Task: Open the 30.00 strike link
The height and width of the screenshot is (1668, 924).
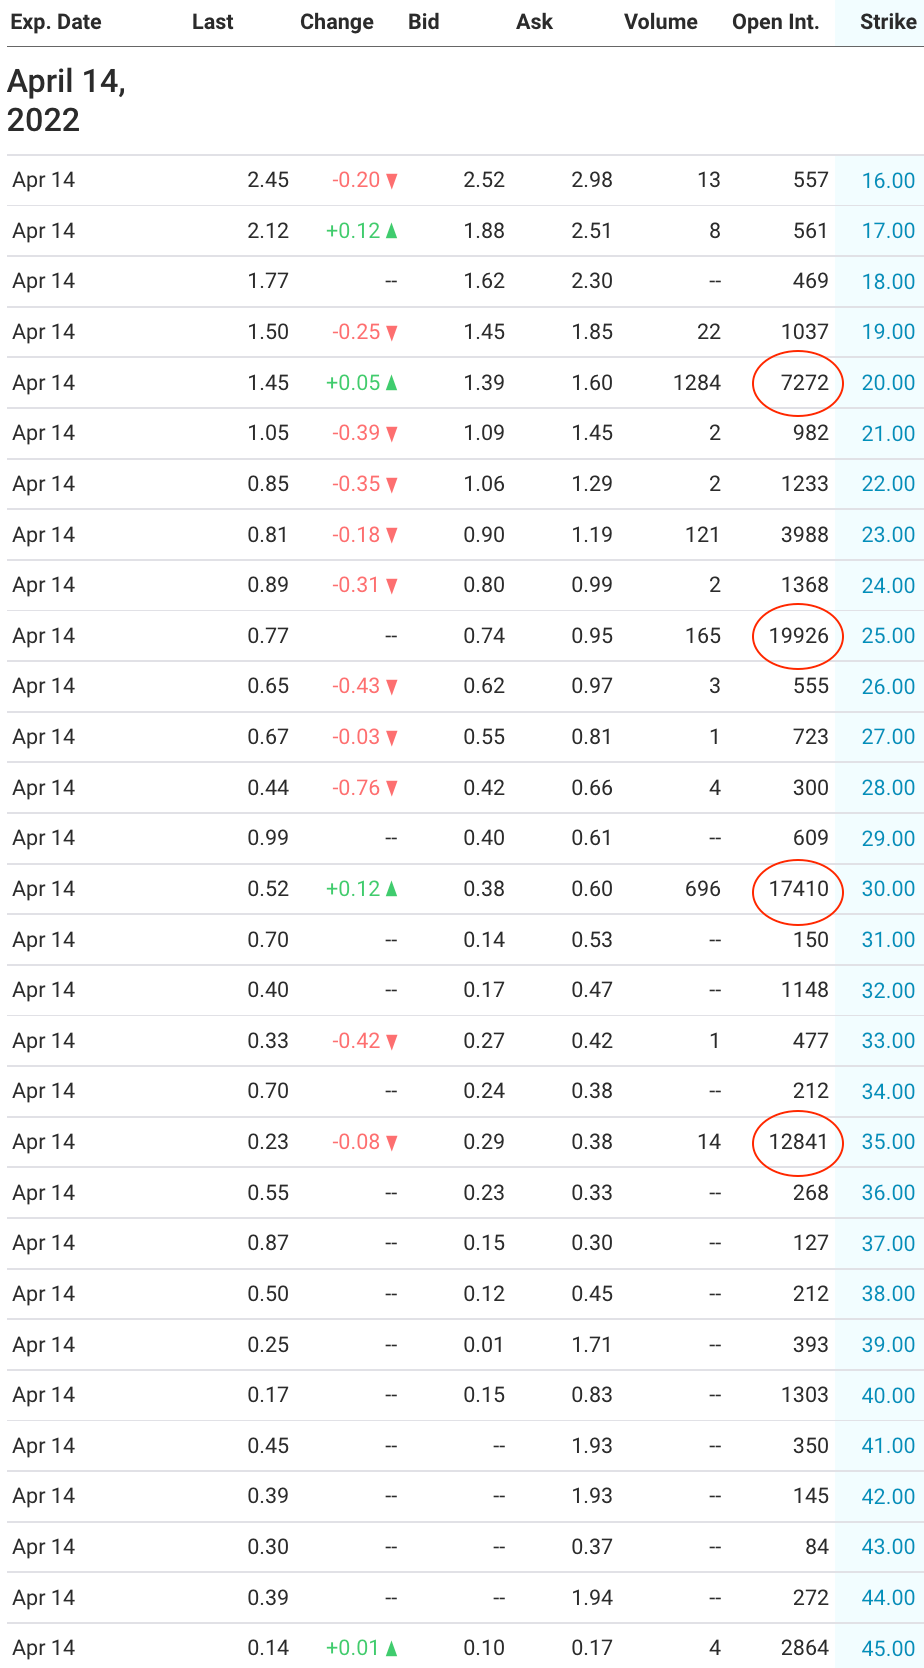Action: [888, 889]
